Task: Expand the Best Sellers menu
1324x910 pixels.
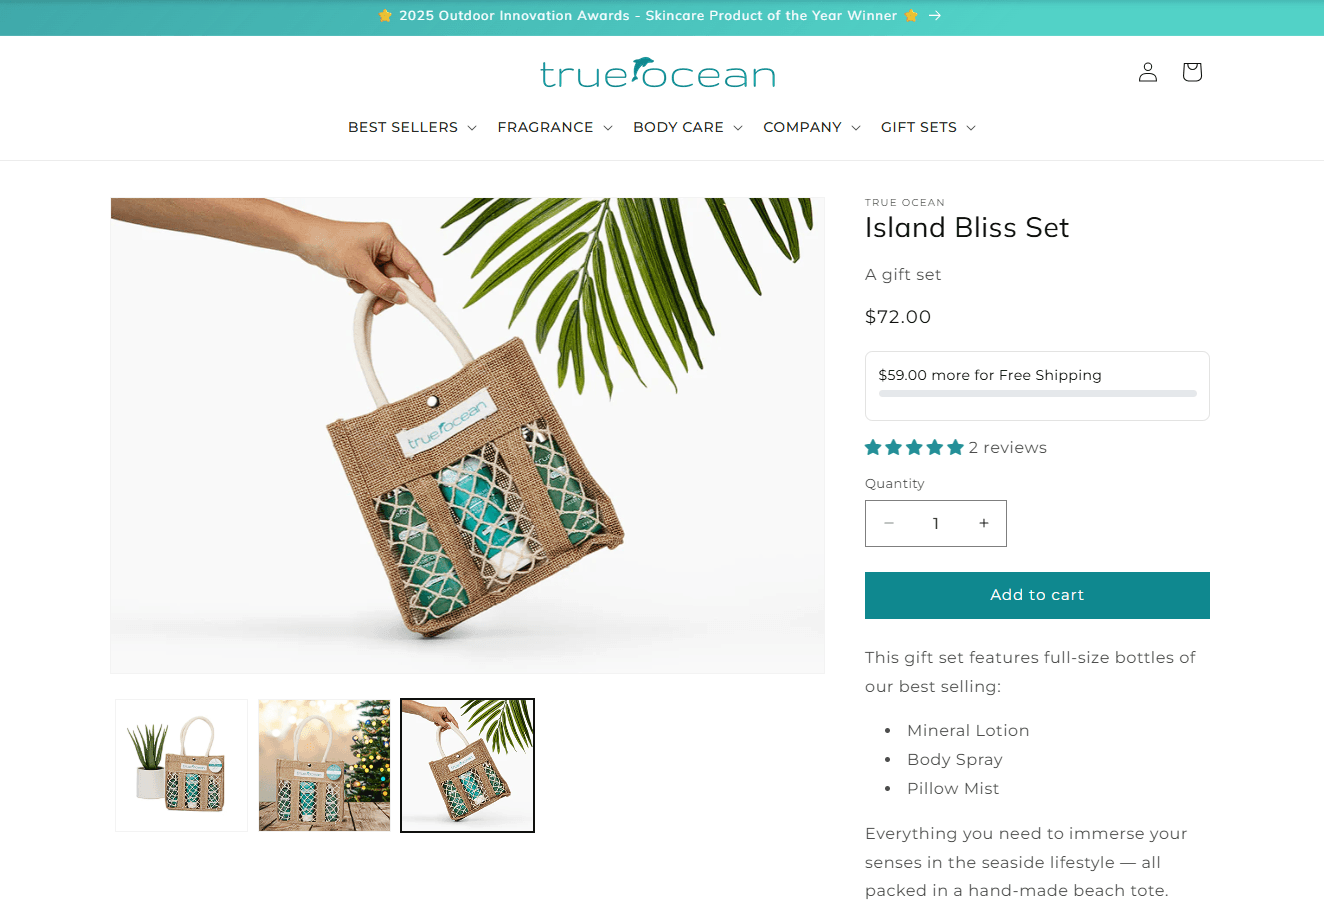Action: (412, 127)
